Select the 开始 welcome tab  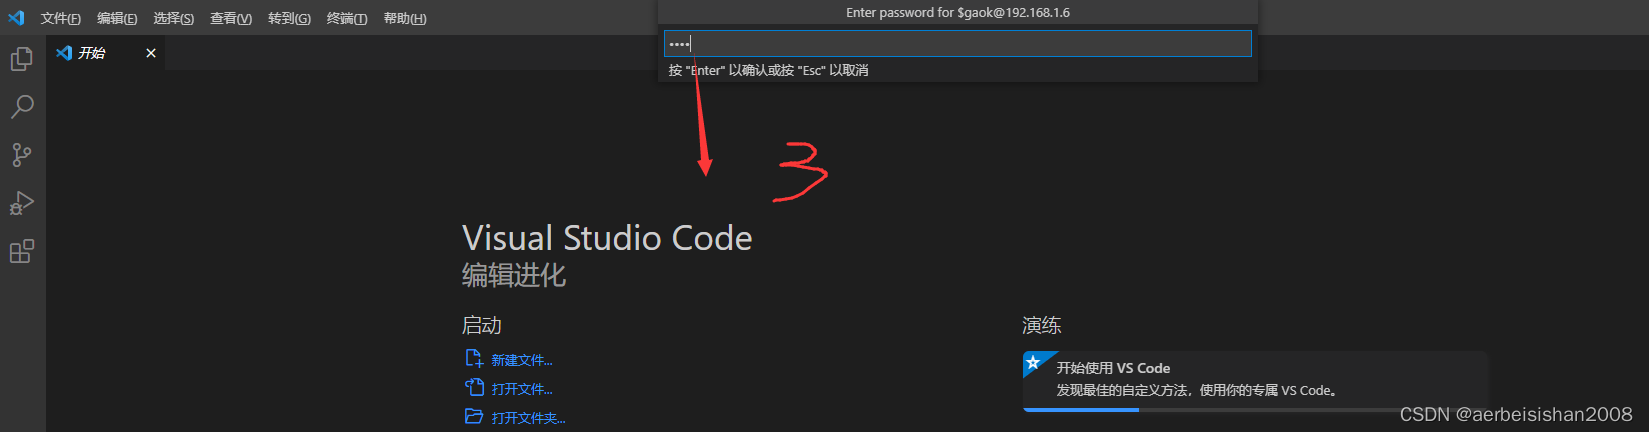click(92, 53)
